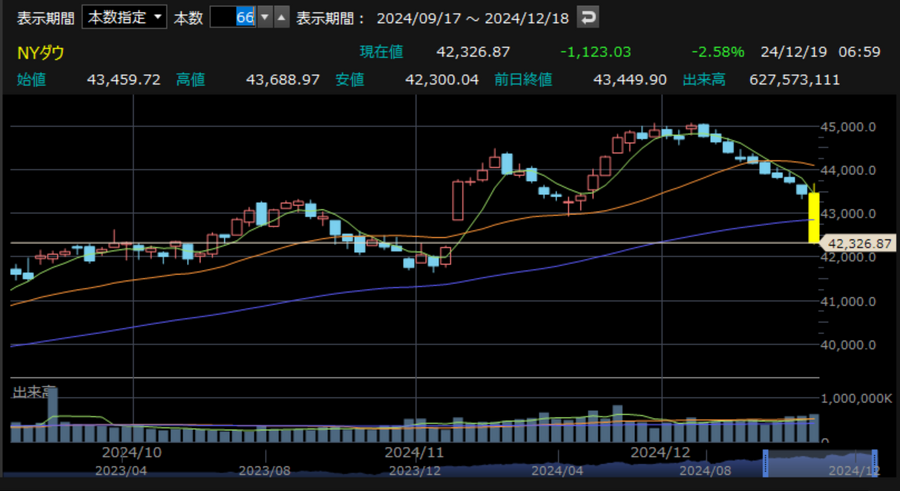This screenshot has height=491, width=900.
Task: Click the left range slider handle
Action: (x=765, y=463)
